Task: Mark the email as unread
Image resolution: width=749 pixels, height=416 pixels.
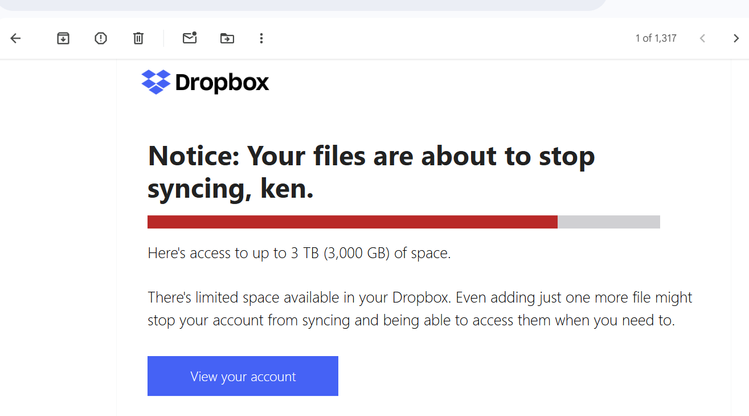Action: (x=189, y=38)
